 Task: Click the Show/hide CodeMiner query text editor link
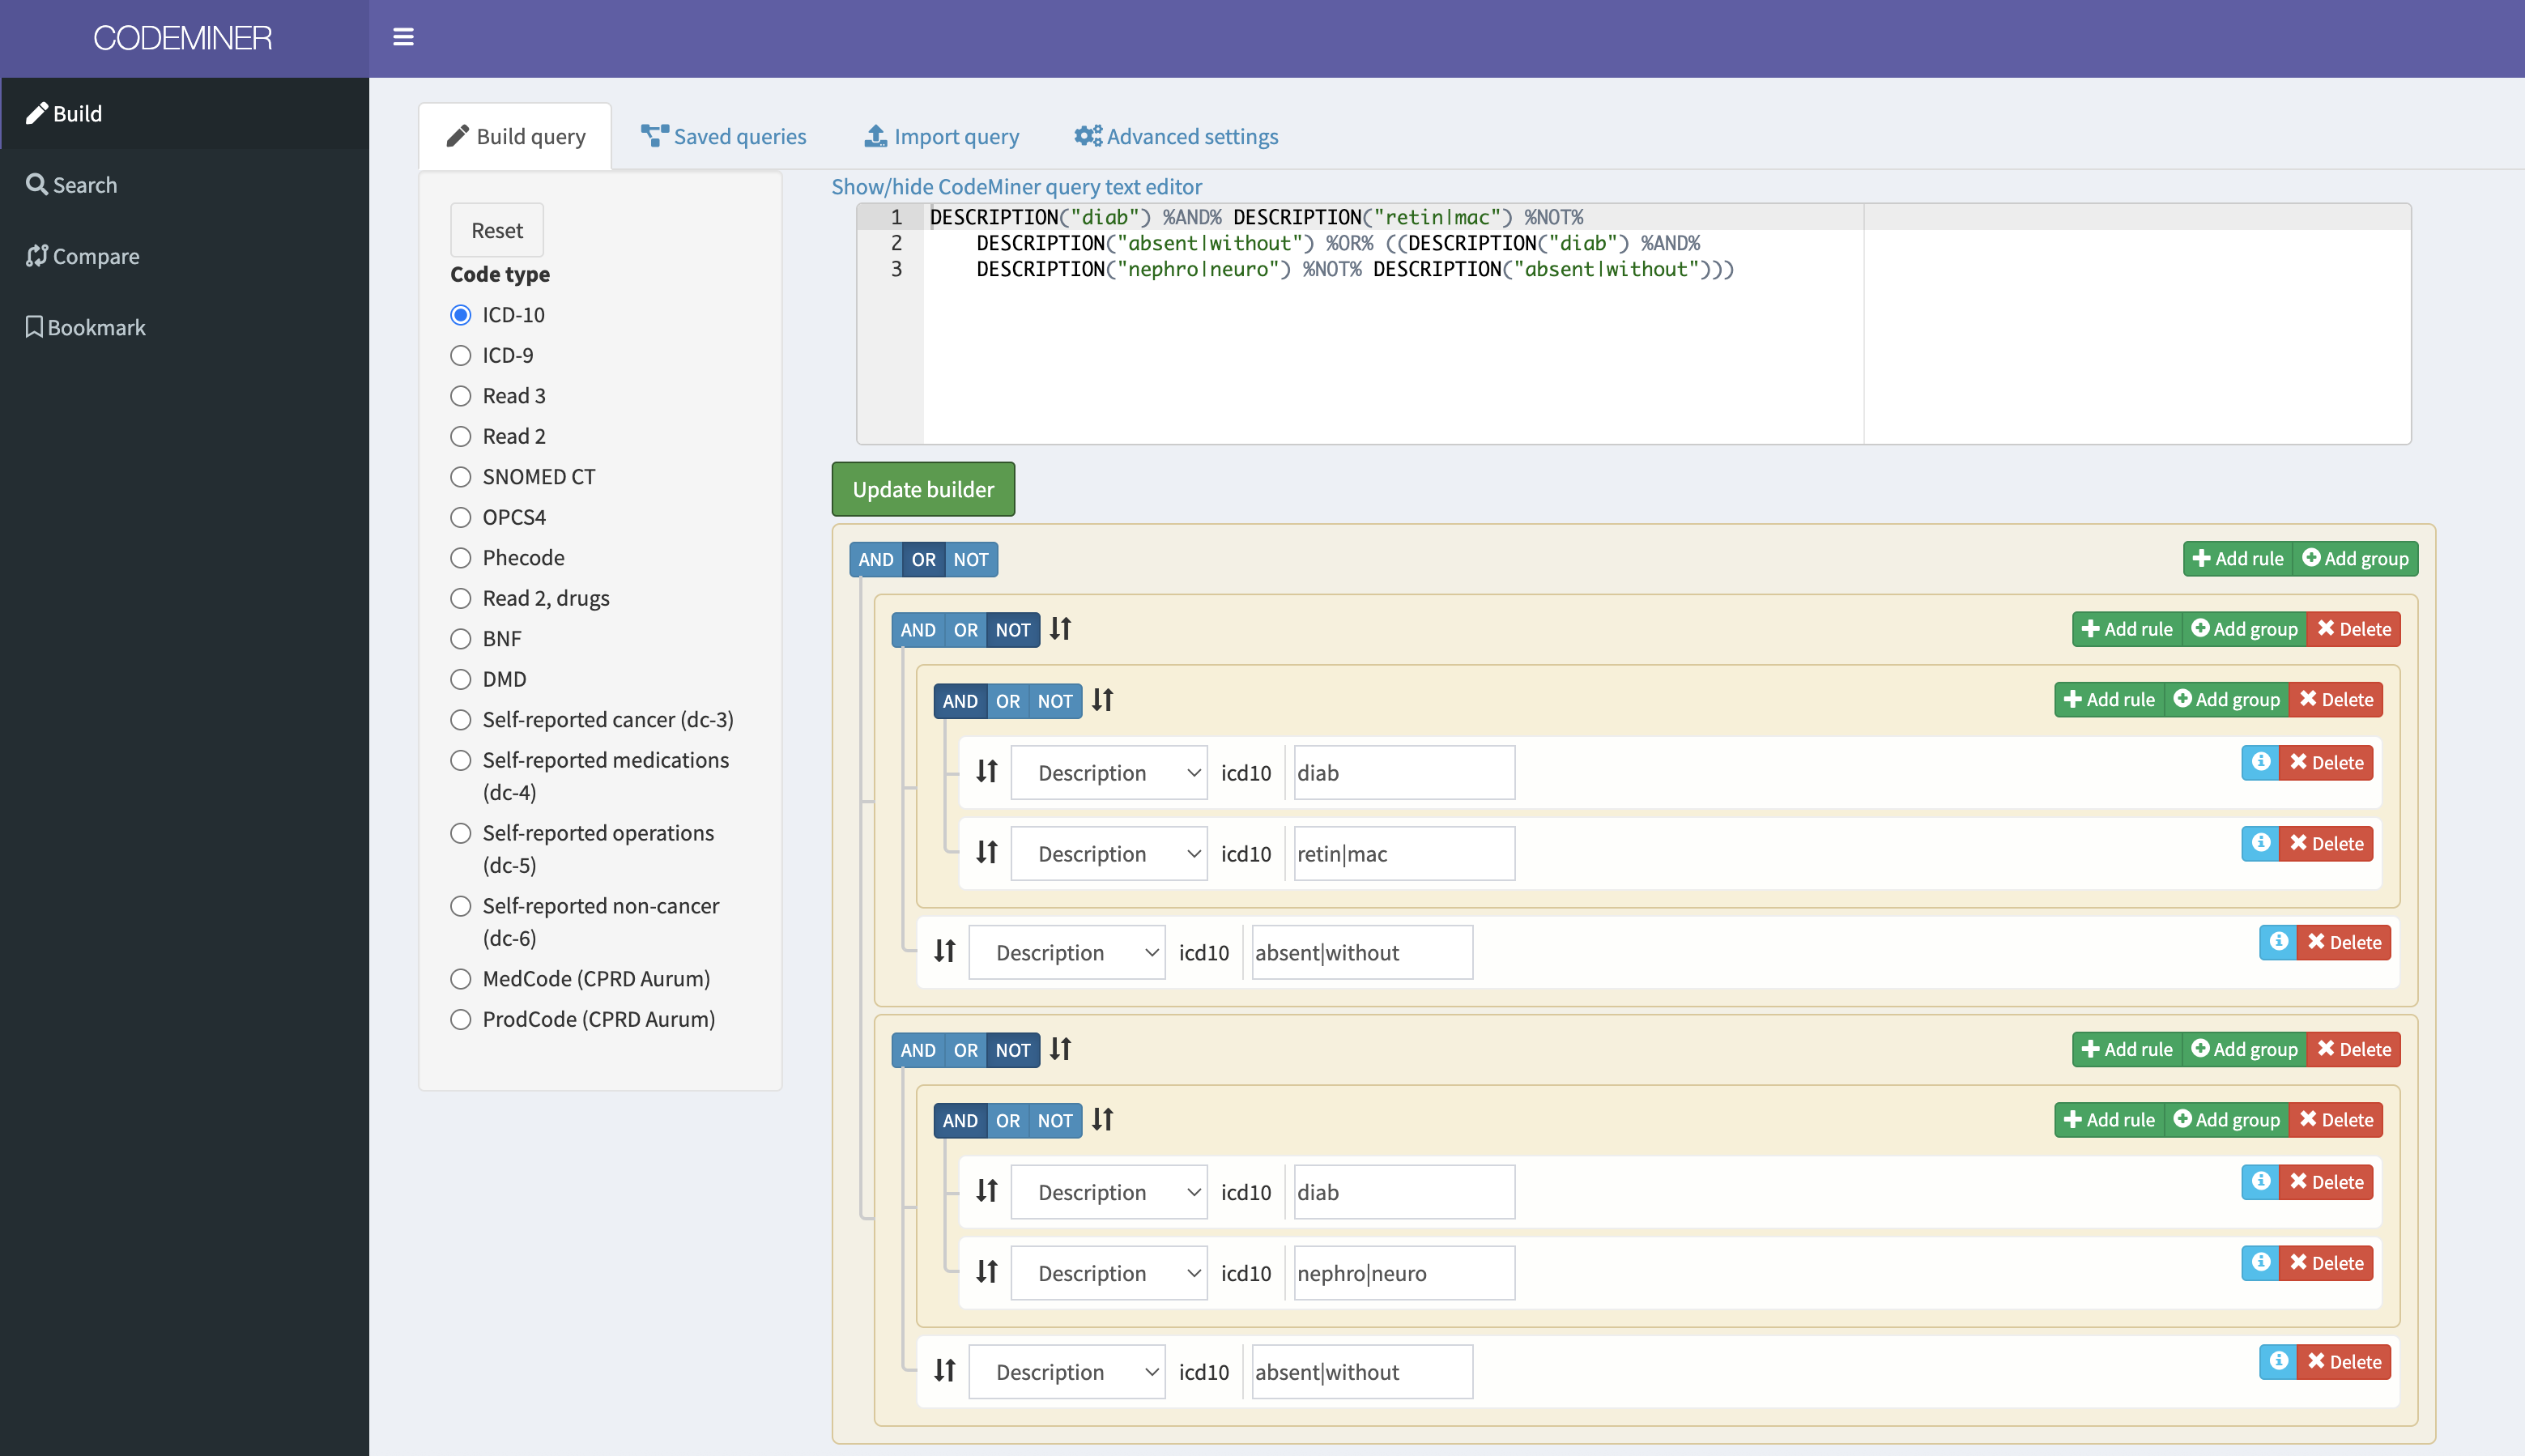pyautogui.click(x=1016, y=186)
